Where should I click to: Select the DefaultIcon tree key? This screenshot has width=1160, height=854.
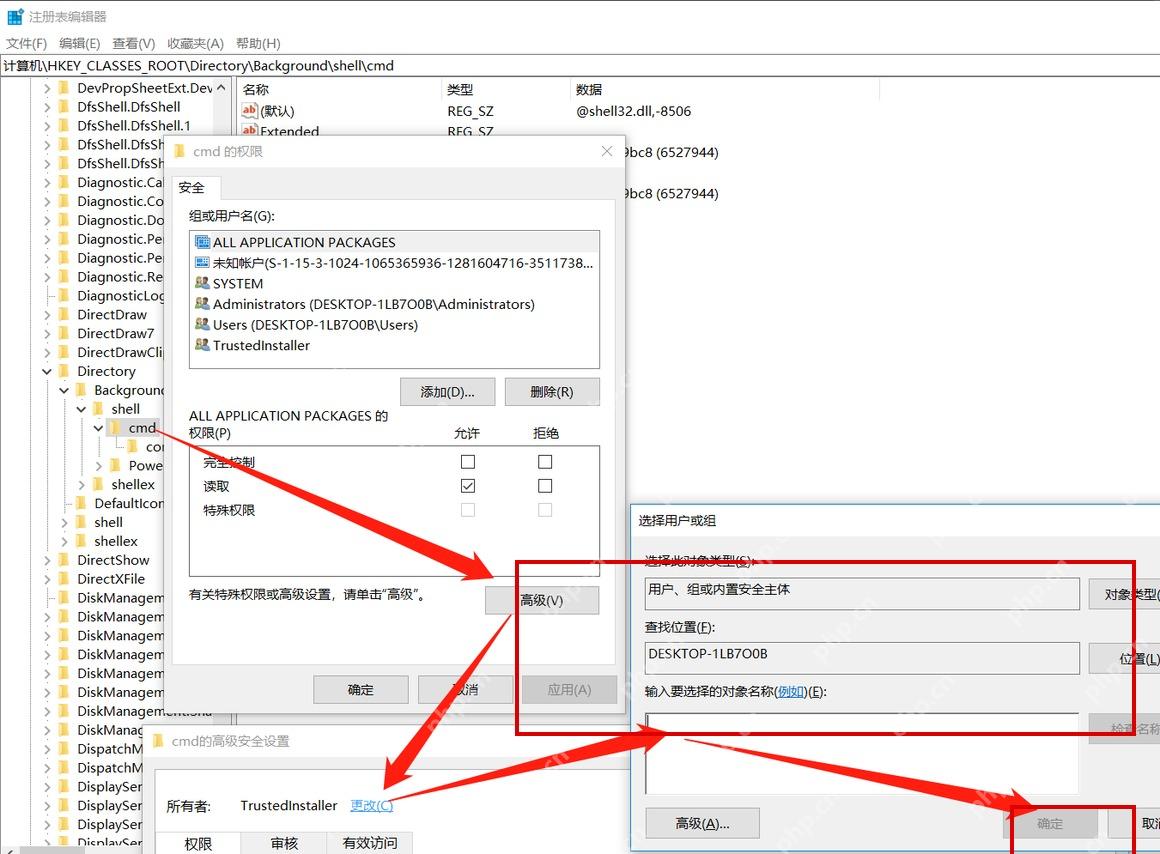coord(129,503)
